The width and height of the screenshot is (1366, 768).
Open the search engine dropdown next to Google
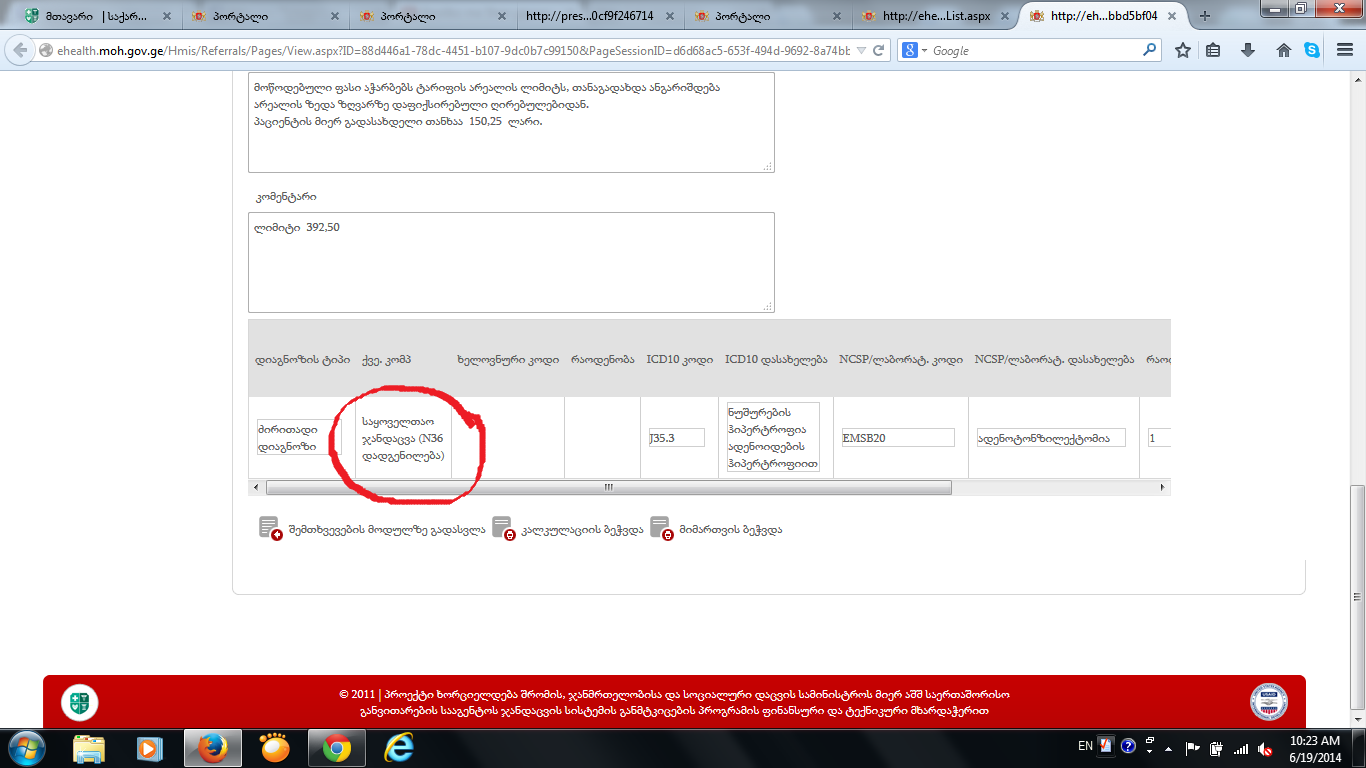click(x=915, y=50)
